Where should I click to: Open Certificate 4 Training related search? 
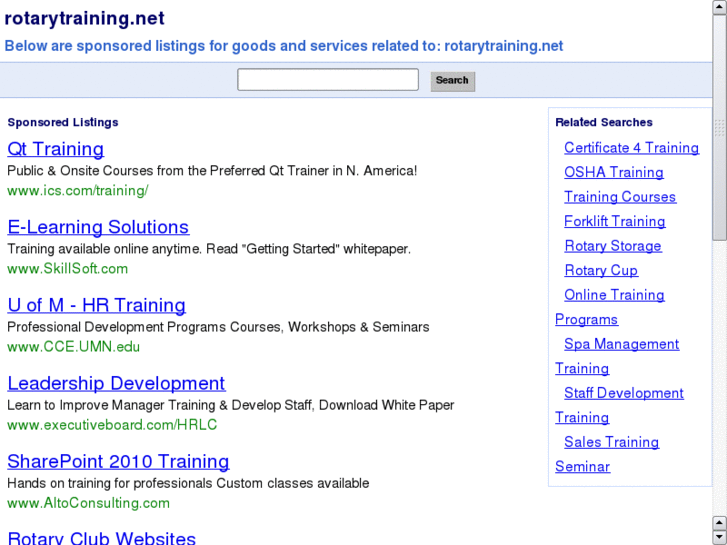[x=631, y=148]
